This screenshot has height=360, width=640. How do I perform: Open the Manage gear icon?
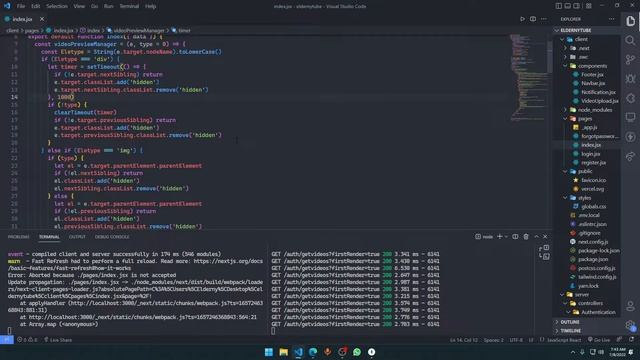tap(630, 325)
